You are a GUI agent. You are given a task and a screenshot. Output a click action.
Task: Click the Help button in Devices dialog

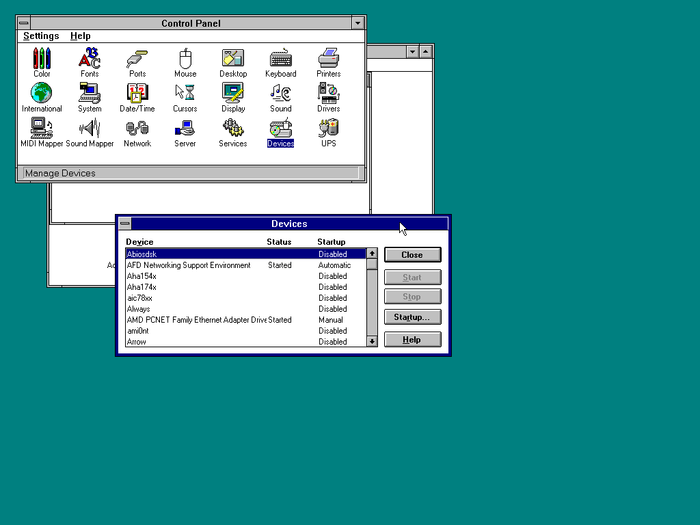tap(412, 340)
